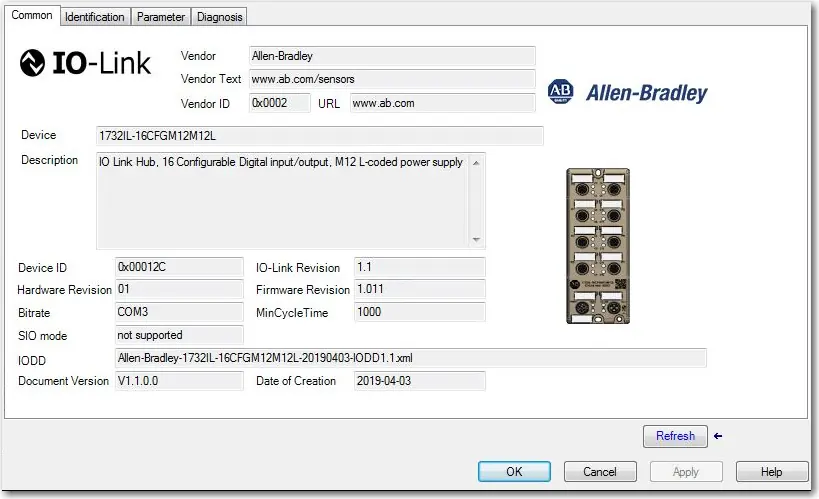Click the IODD file name field
The width and height of the screenshot is (819, 499).
coord(411,358)
